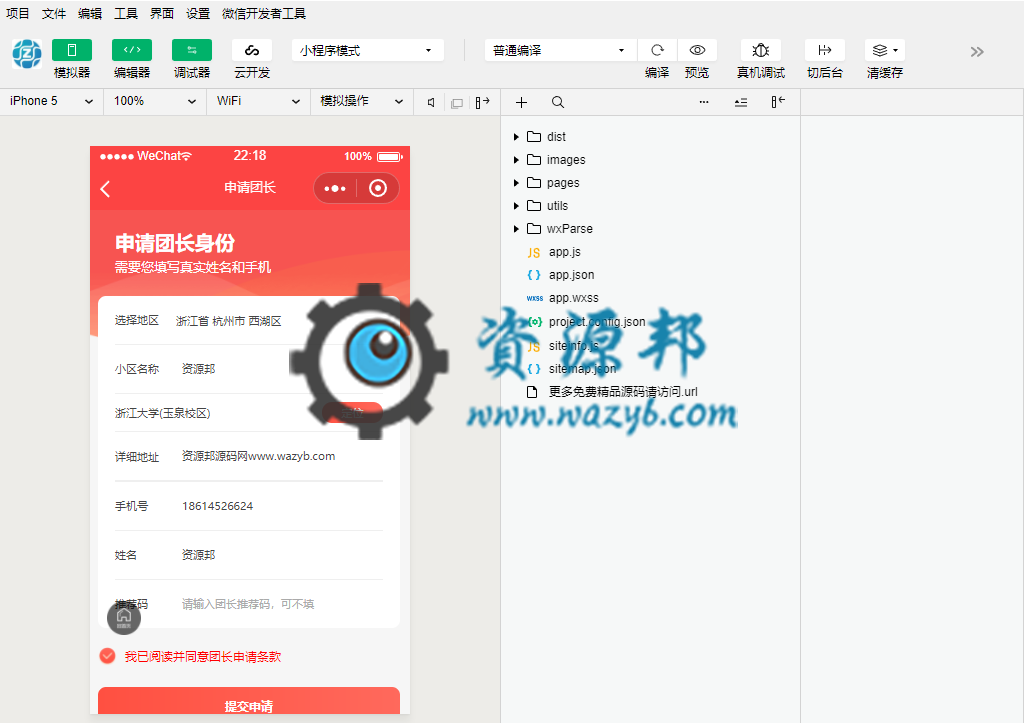Open the 文件 menu
The height and width of the screenshot is (723, 1024).
point(54,14)
